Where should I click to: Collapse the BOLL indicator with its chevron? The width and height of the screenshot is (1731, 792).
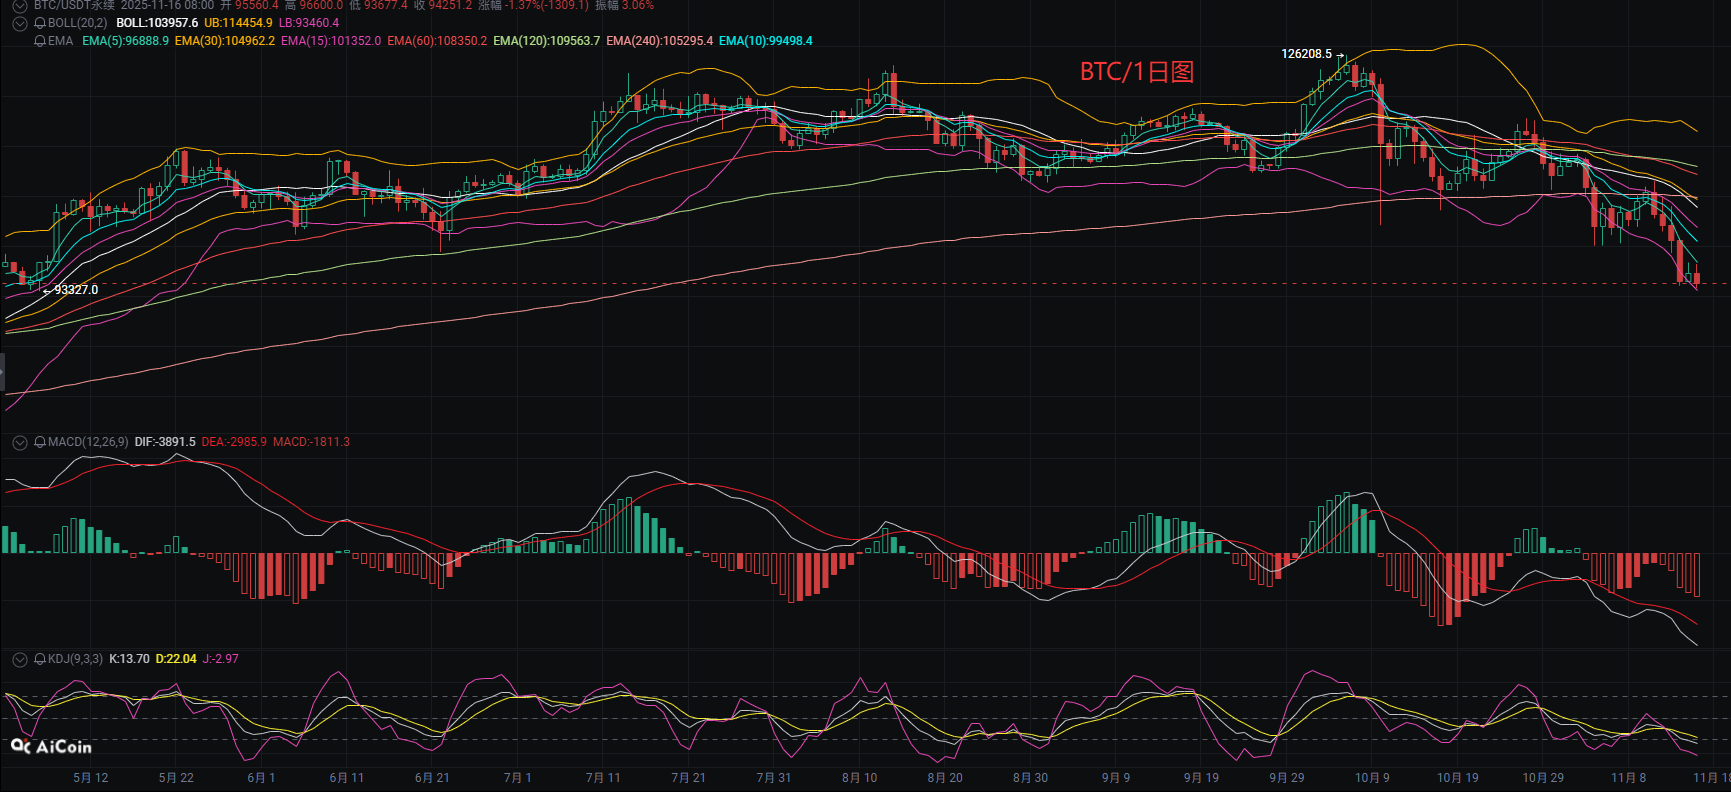click(19, 23)
